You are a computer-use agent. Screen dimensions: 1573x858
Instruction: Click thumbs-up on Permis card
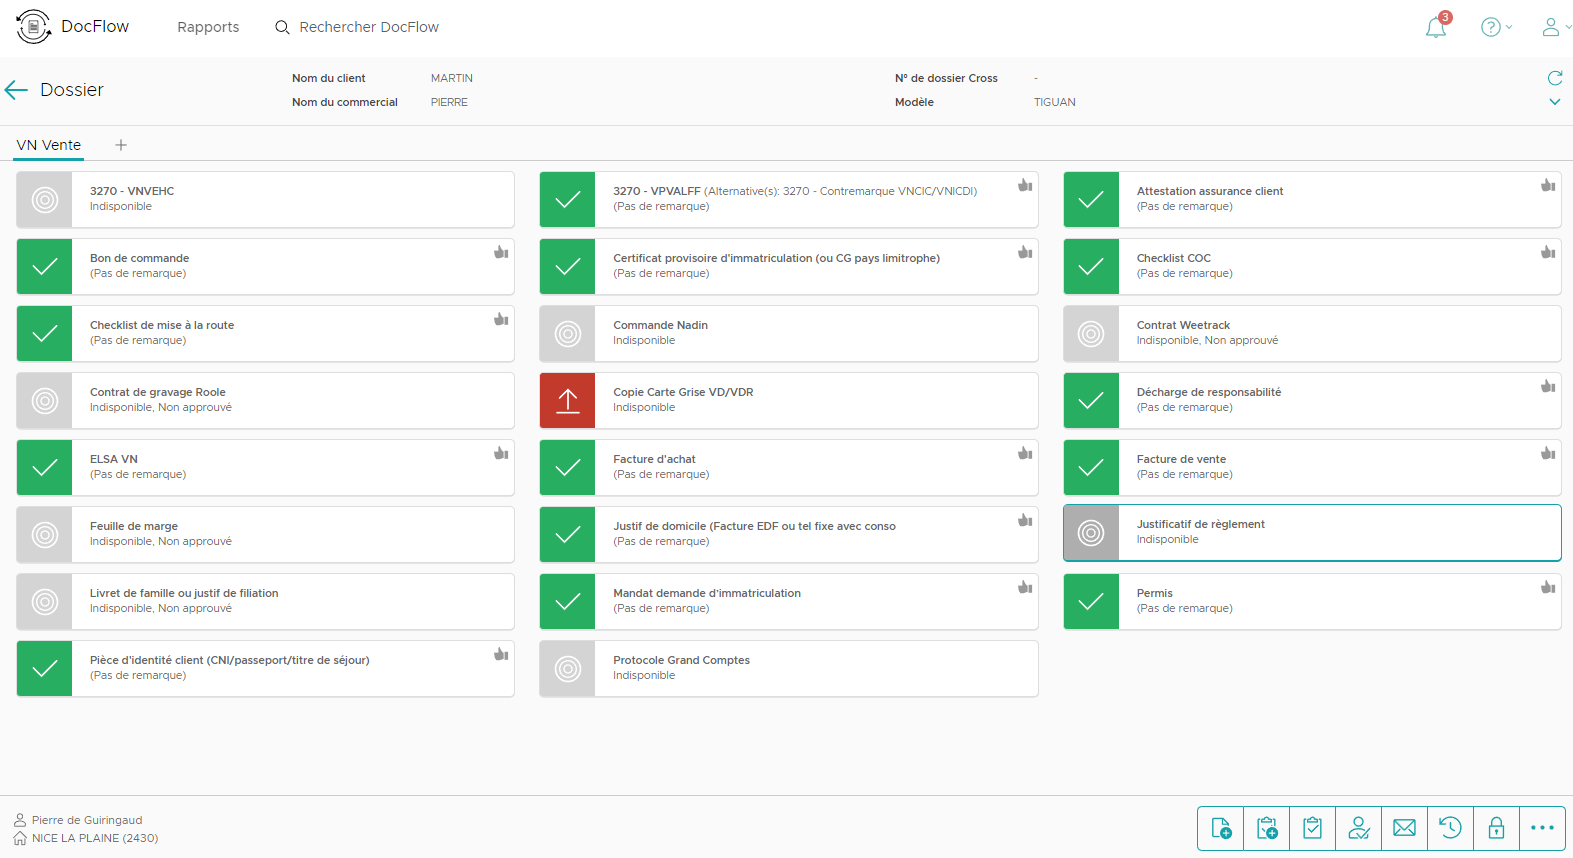(x=1548, y=587)
